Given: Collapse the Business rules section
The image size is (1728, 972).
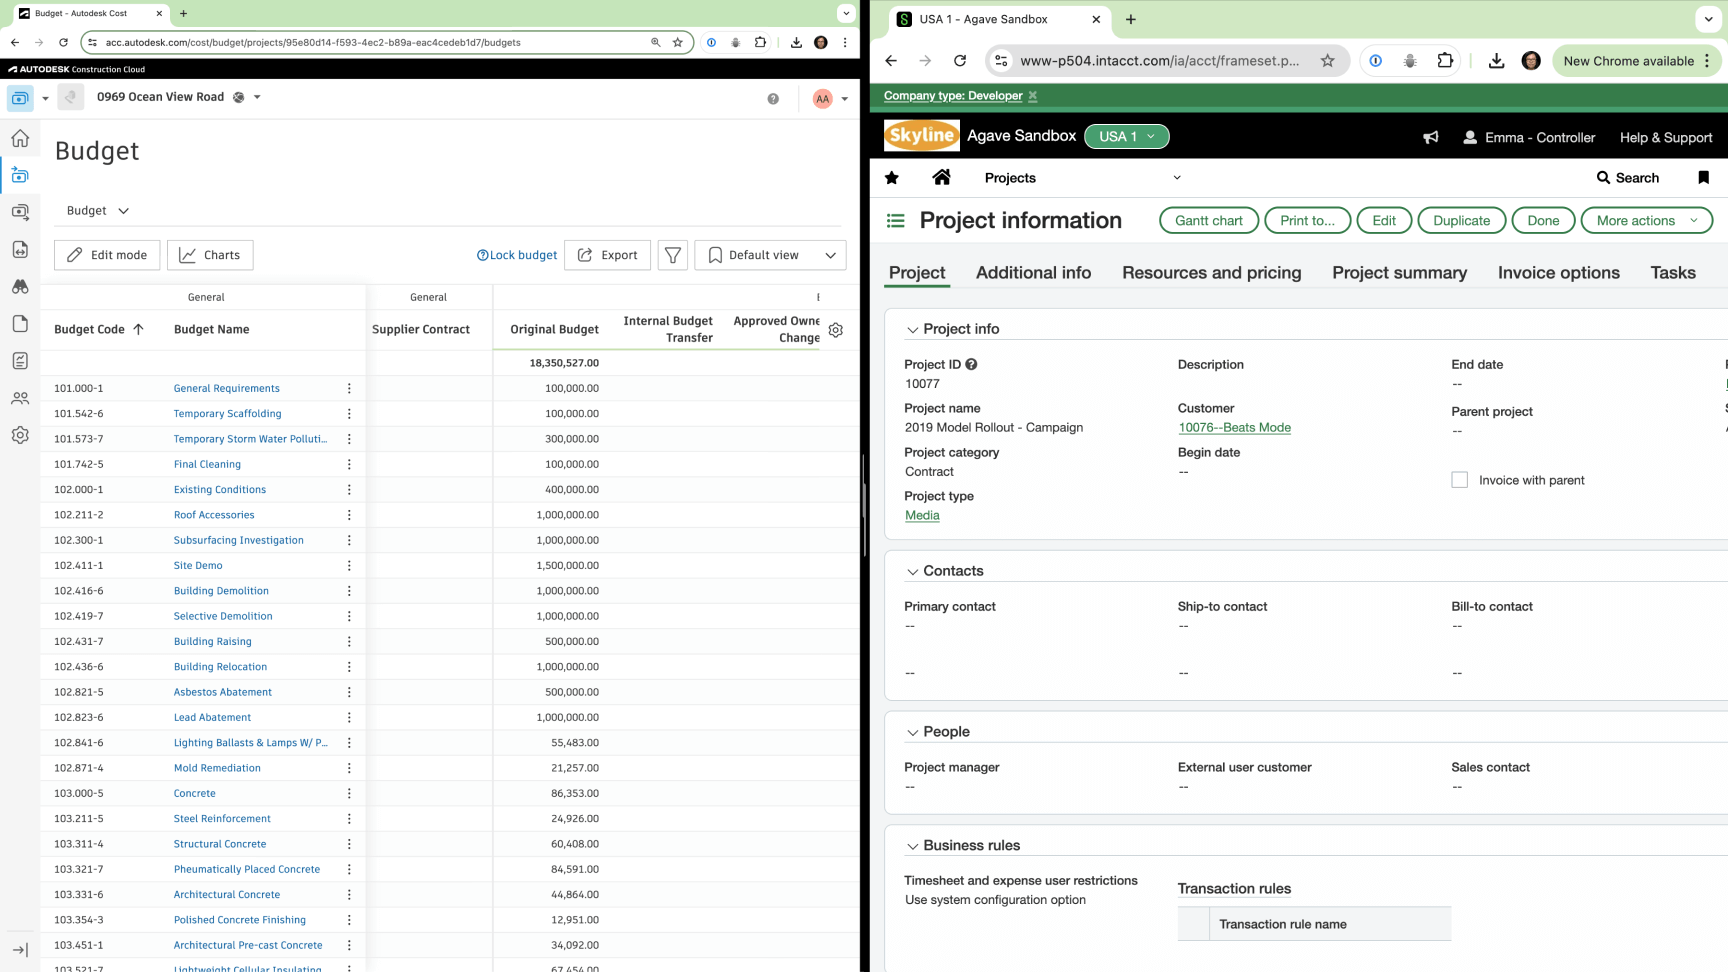Looking at the screenshot, I should point(912,847).
